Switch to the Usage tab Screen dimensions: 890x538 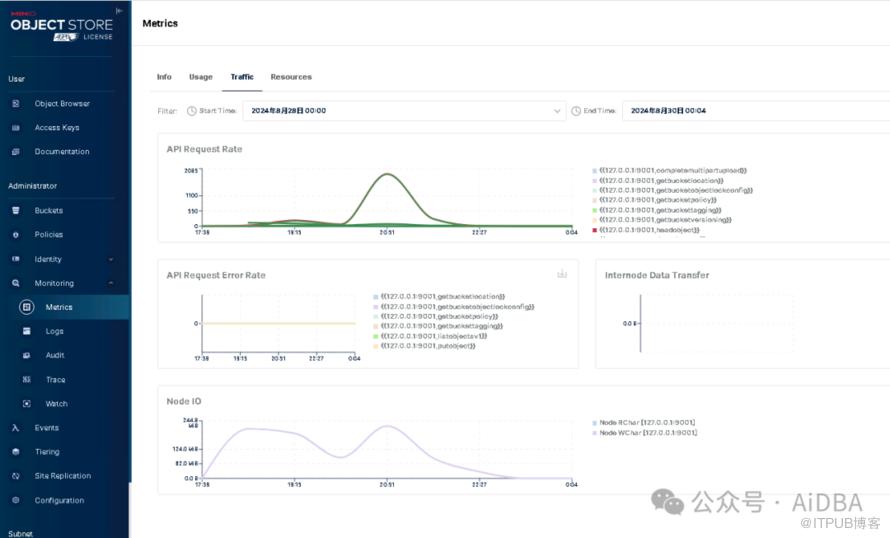[201, 77]
